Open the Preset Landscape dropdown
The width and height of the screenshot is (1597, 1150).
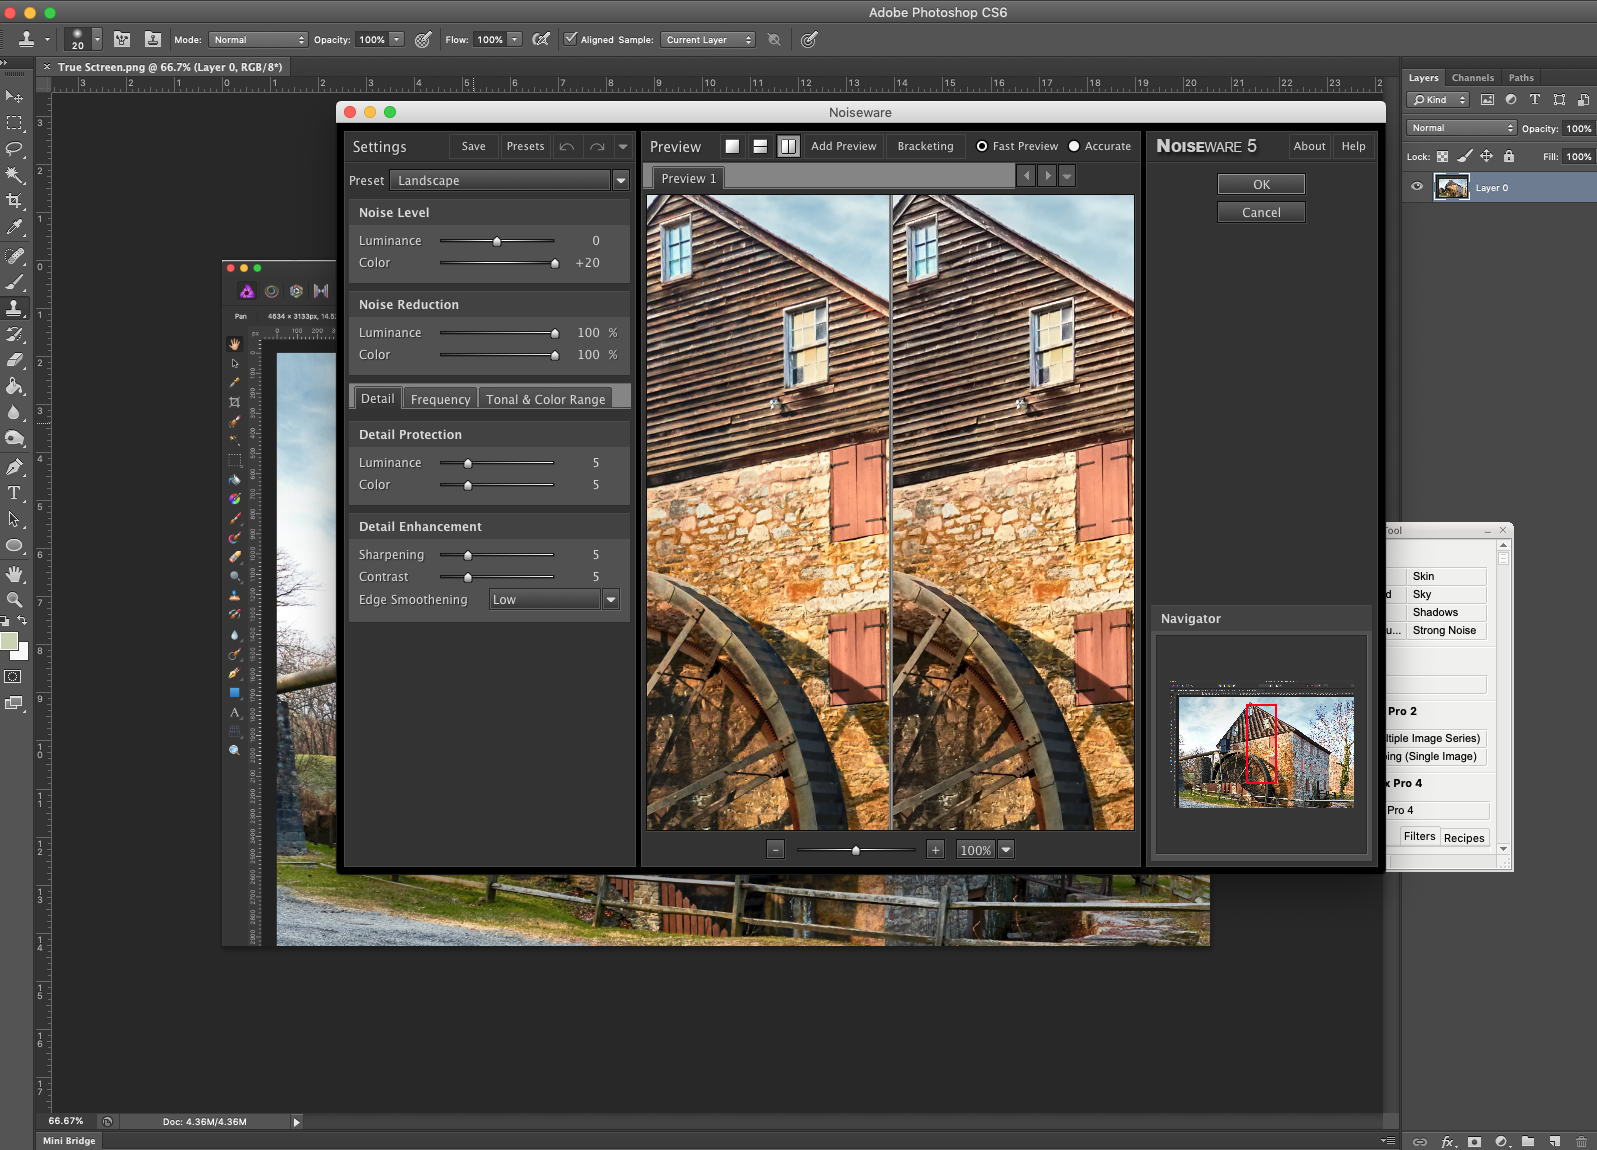point(620,180)
